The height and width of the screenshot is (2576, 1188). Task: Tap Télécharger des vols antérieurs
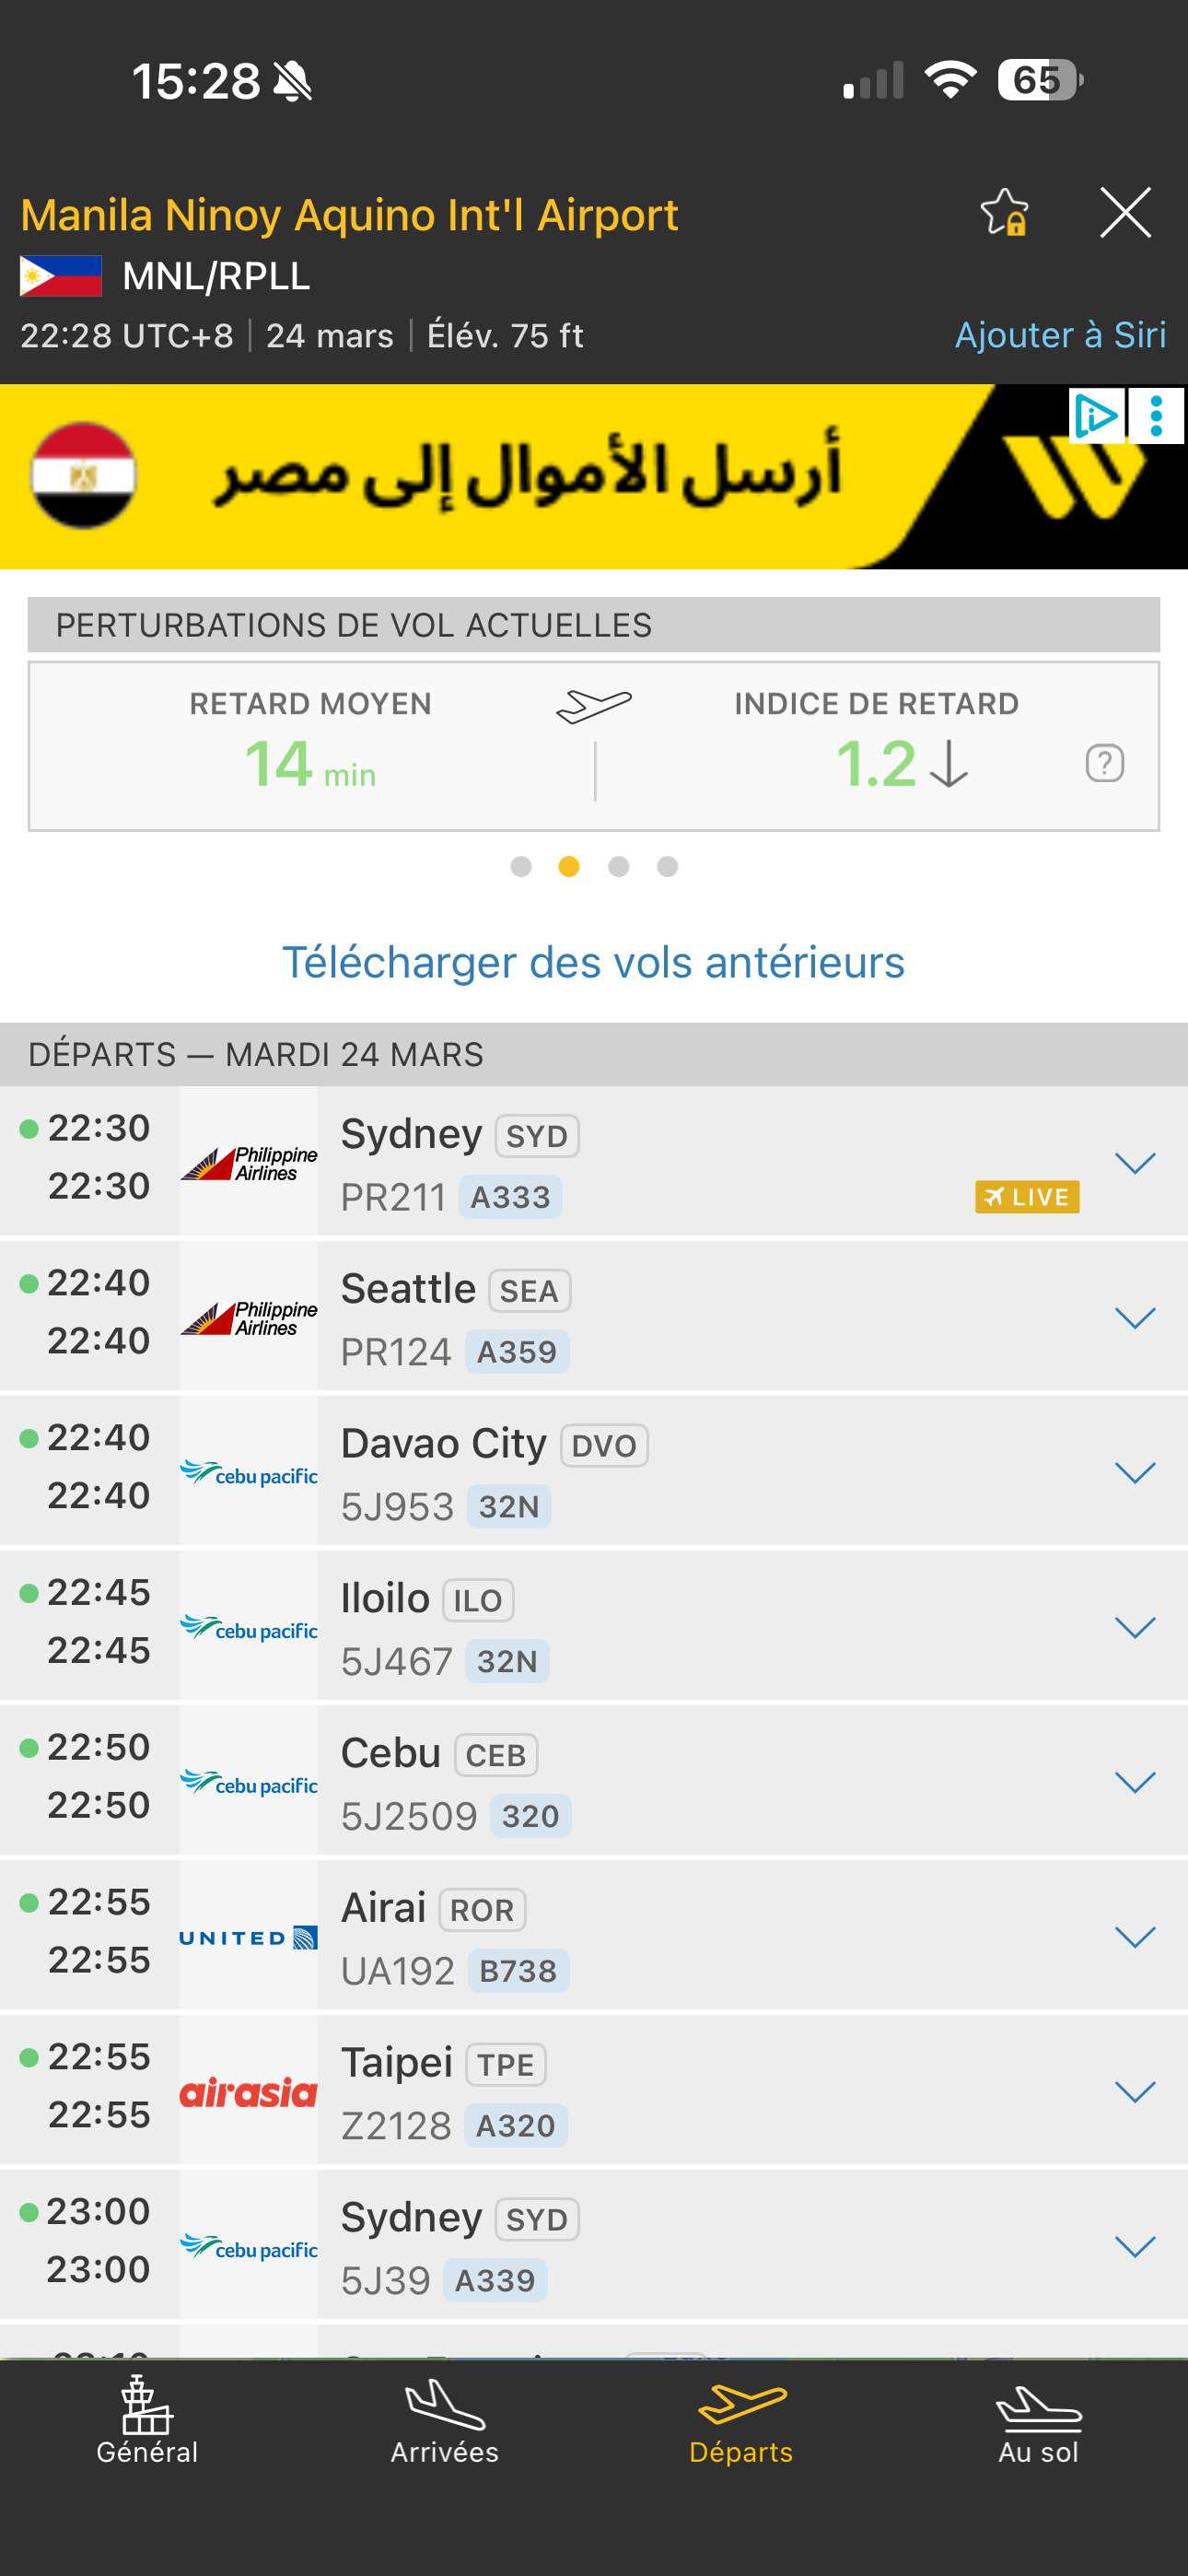[x=594, y=963]
